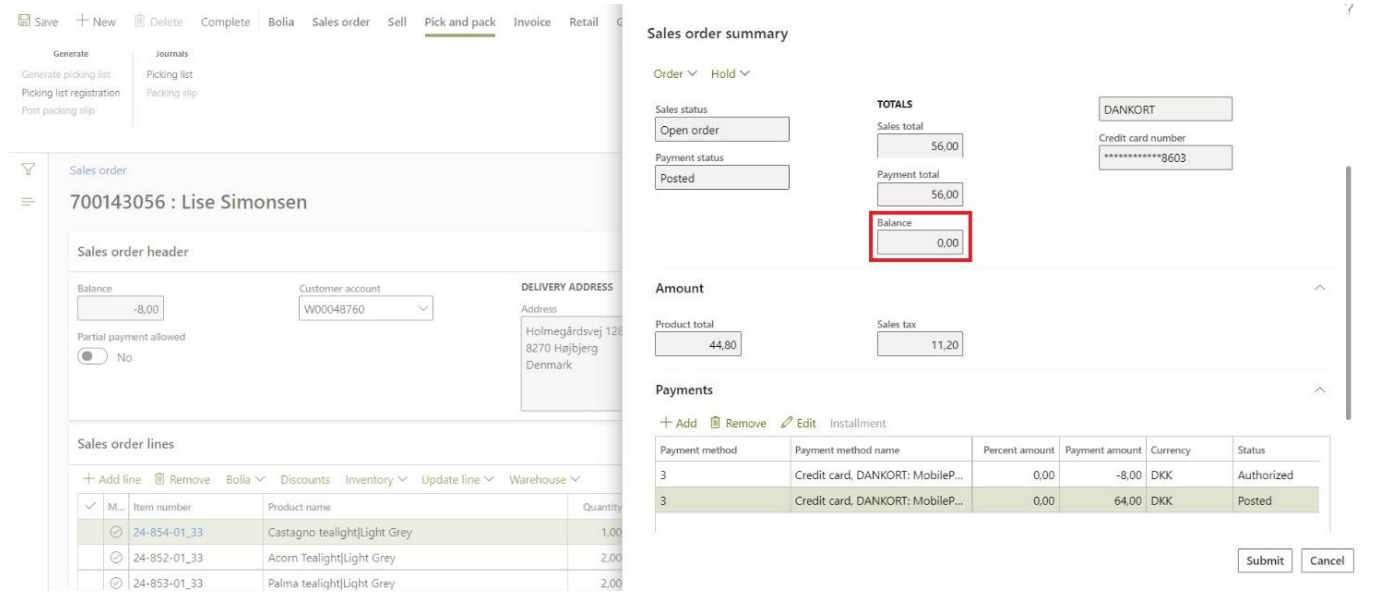Click the summary pane vertical scrollbar
Viewport: 1389px width, 611px height.
click(x=1348, y=290)
